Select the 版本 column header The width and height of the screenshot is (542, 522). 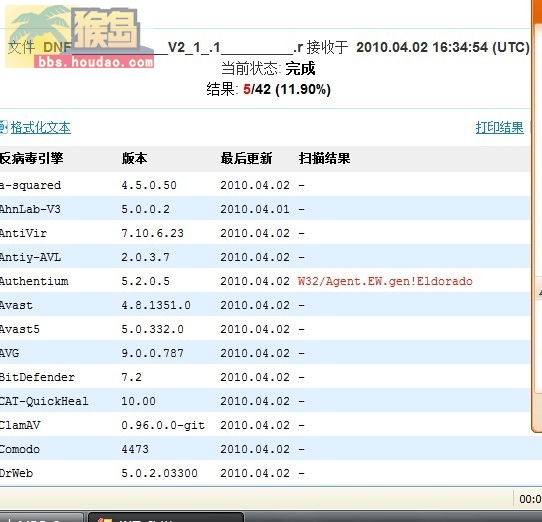pos(134,158)
